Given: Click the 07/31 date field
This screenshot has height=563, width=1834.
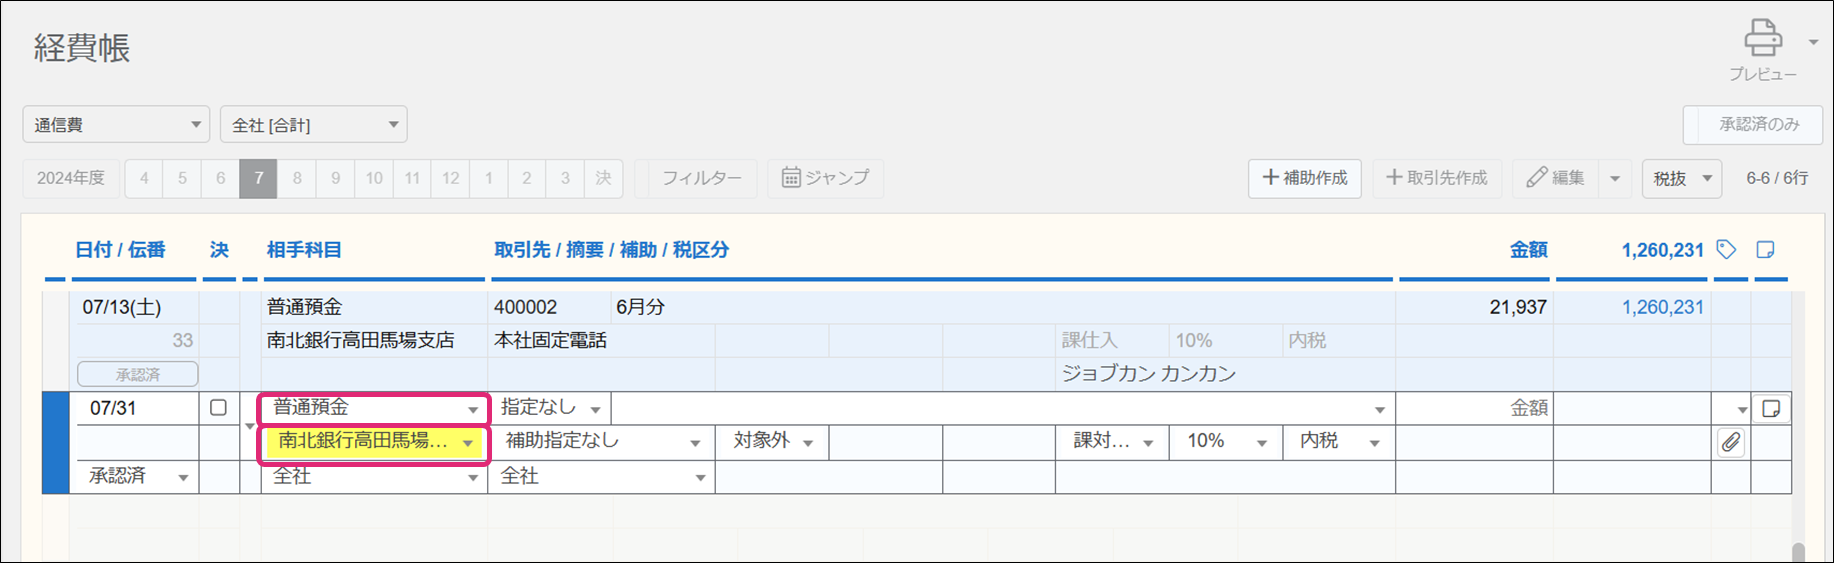Looking at the screenshot, I should point(135,408).
